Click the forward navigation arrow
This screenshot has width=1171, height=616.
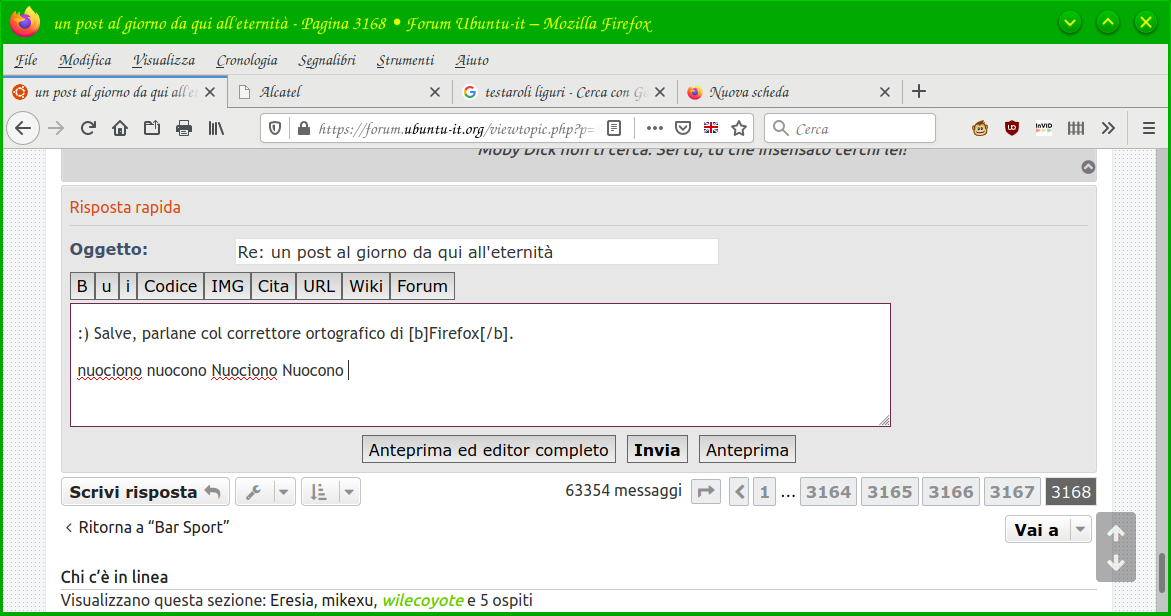[x=56, y=128]
